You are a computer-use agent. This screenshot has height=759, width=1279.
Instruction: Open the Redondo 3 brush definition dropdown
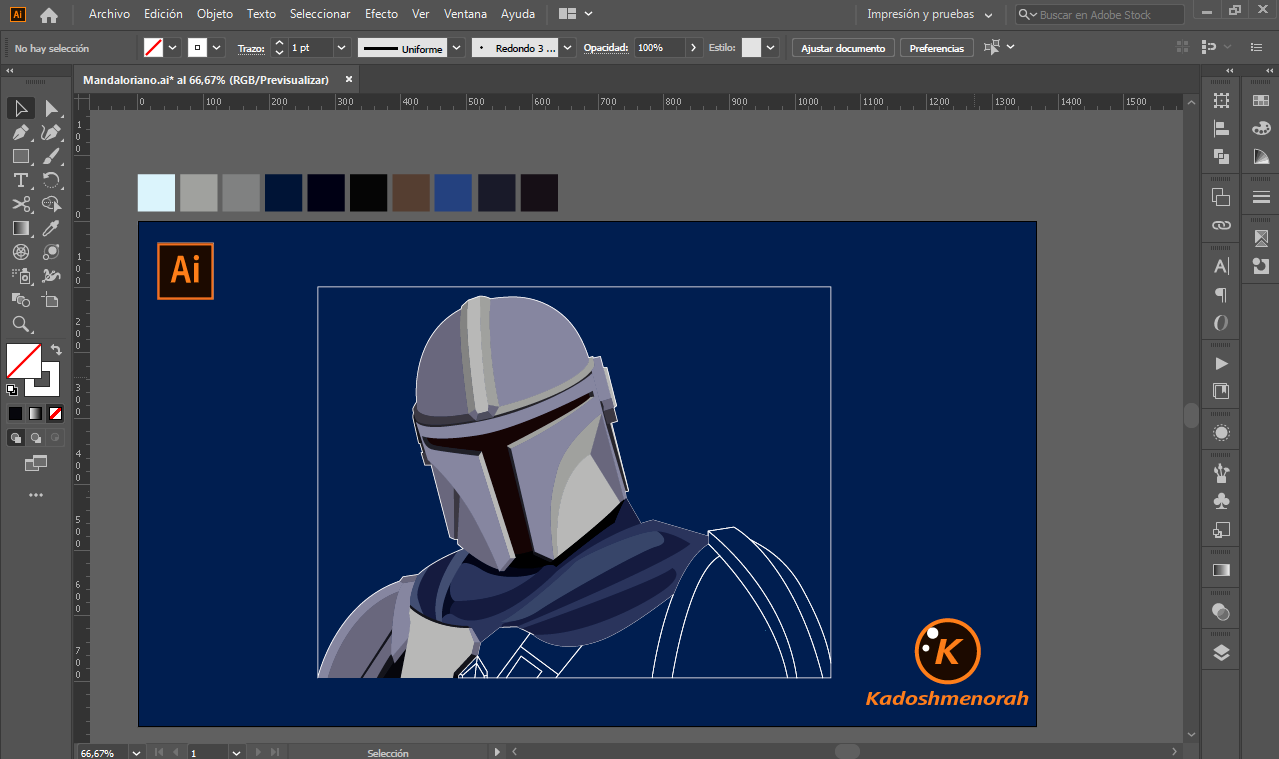(568, 47)
